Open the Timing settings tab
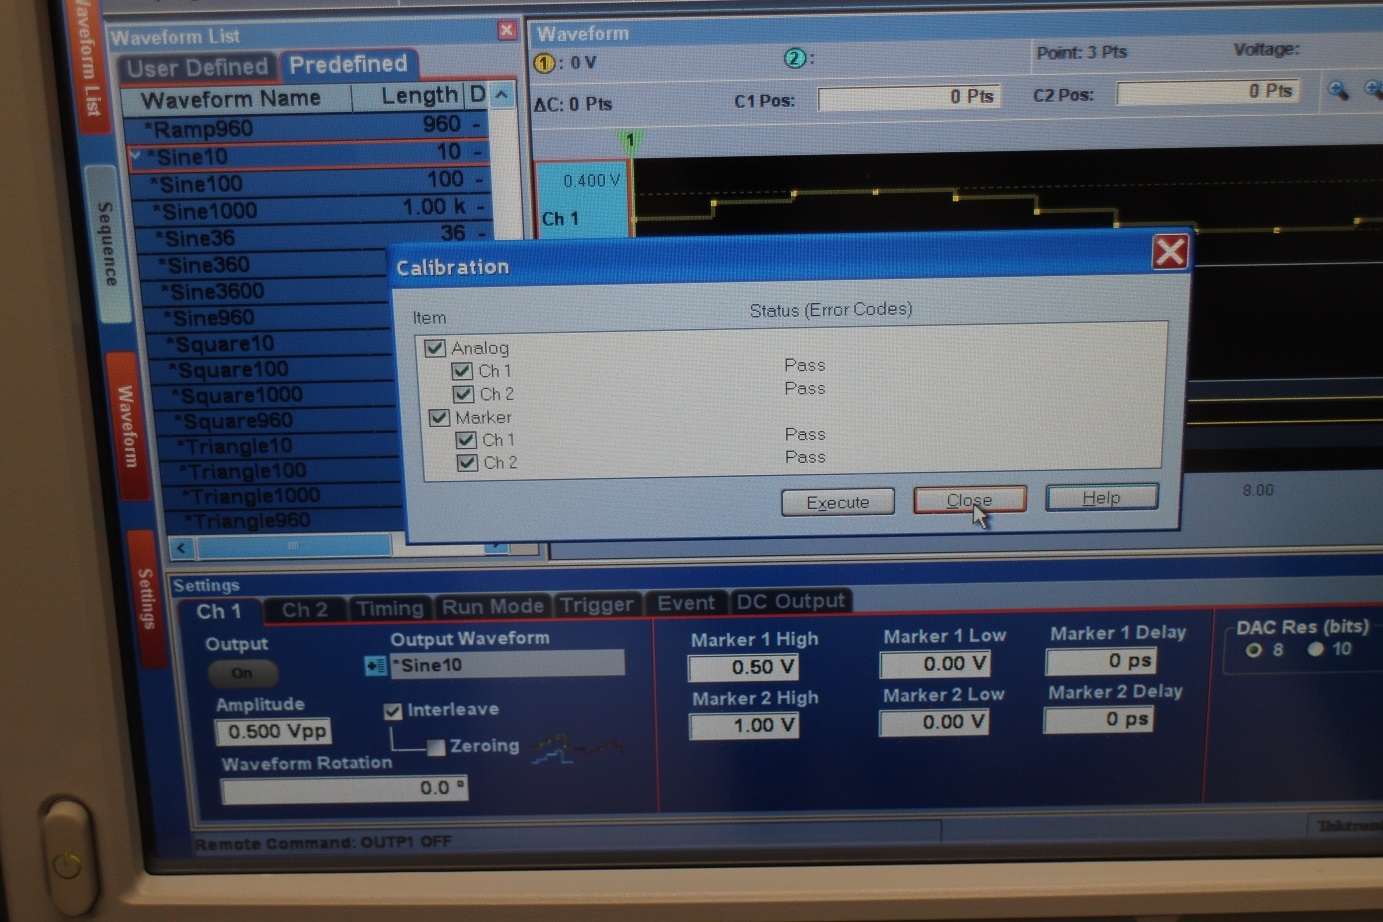Screen dimensions: 1383x922 click(389, 608)
